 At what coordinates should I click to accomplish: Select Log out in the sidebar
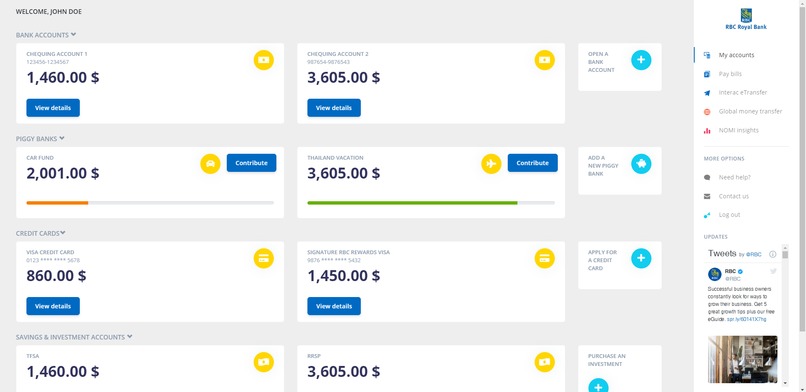pos(729,215)
